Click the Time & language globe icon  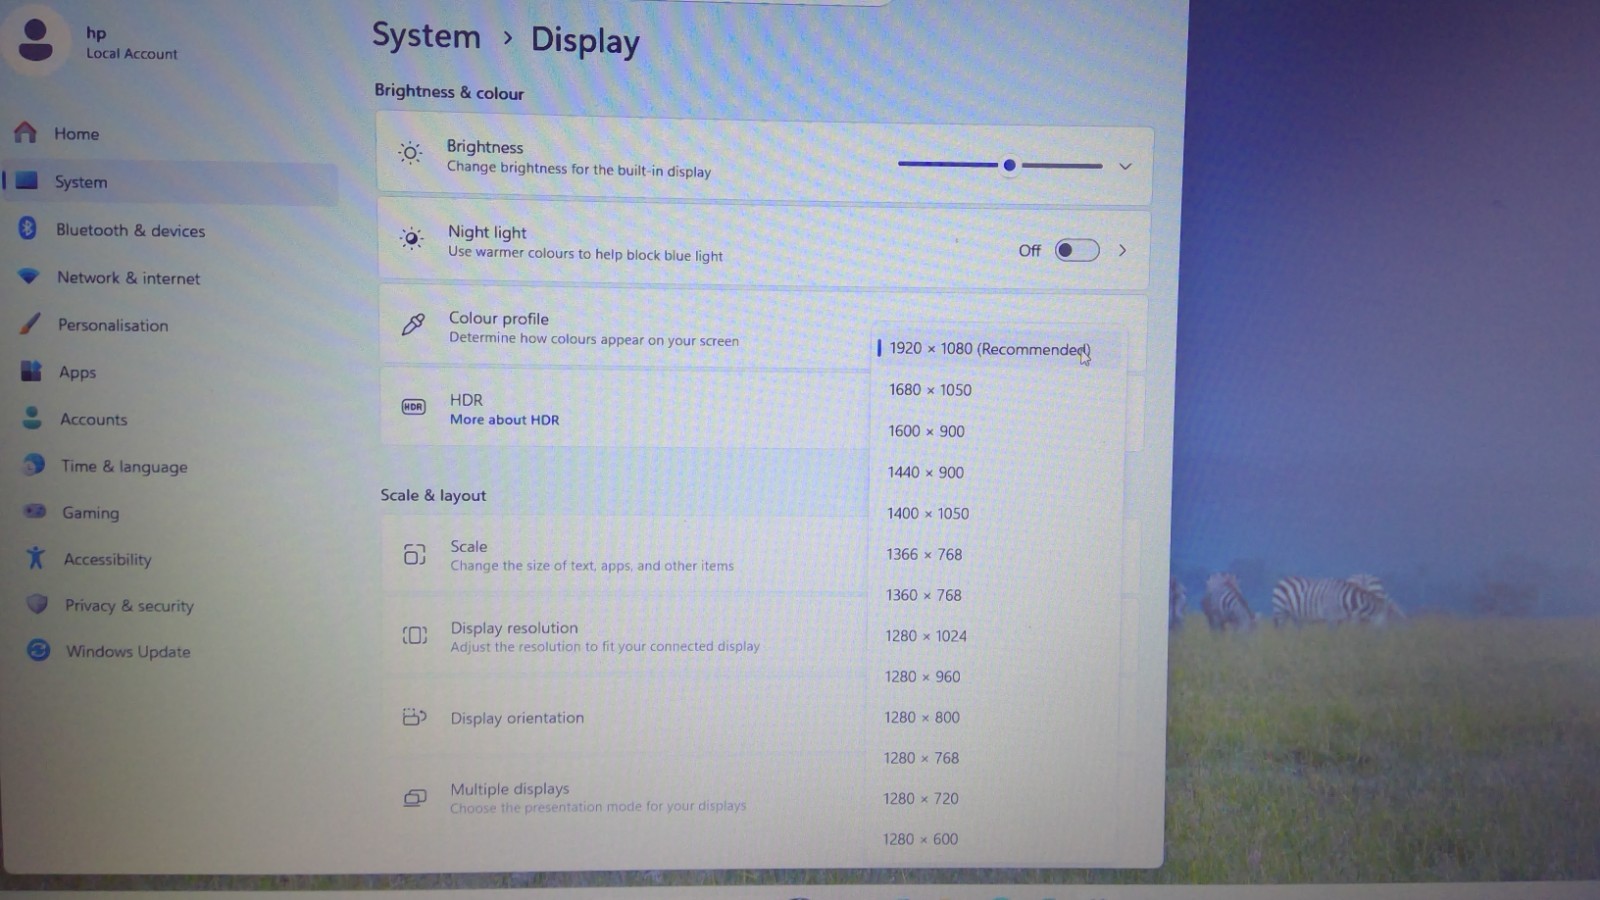click(34, 464)
